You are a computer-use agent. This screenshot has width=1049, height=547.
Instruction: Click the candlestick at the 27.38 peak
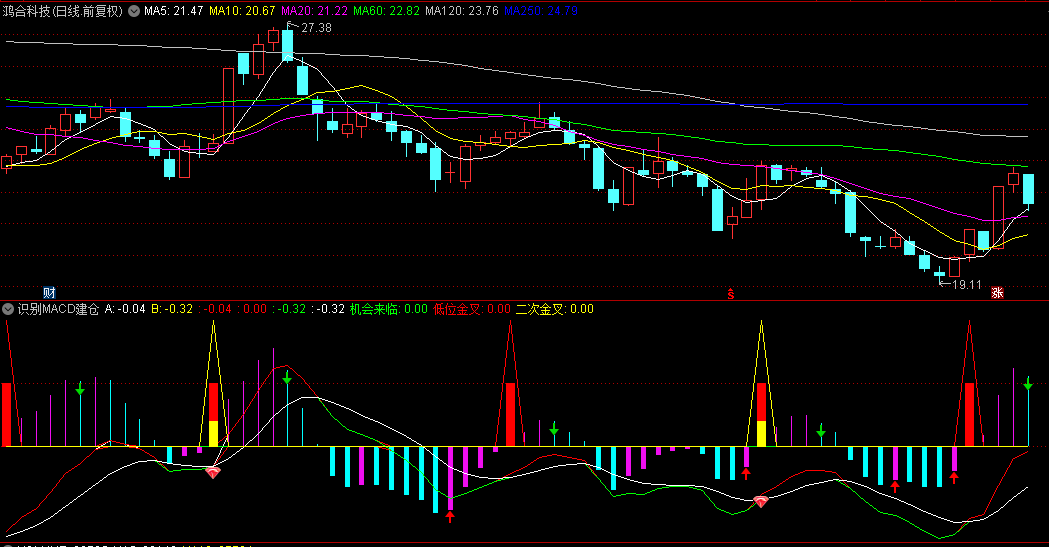click(x=287, y=44)
